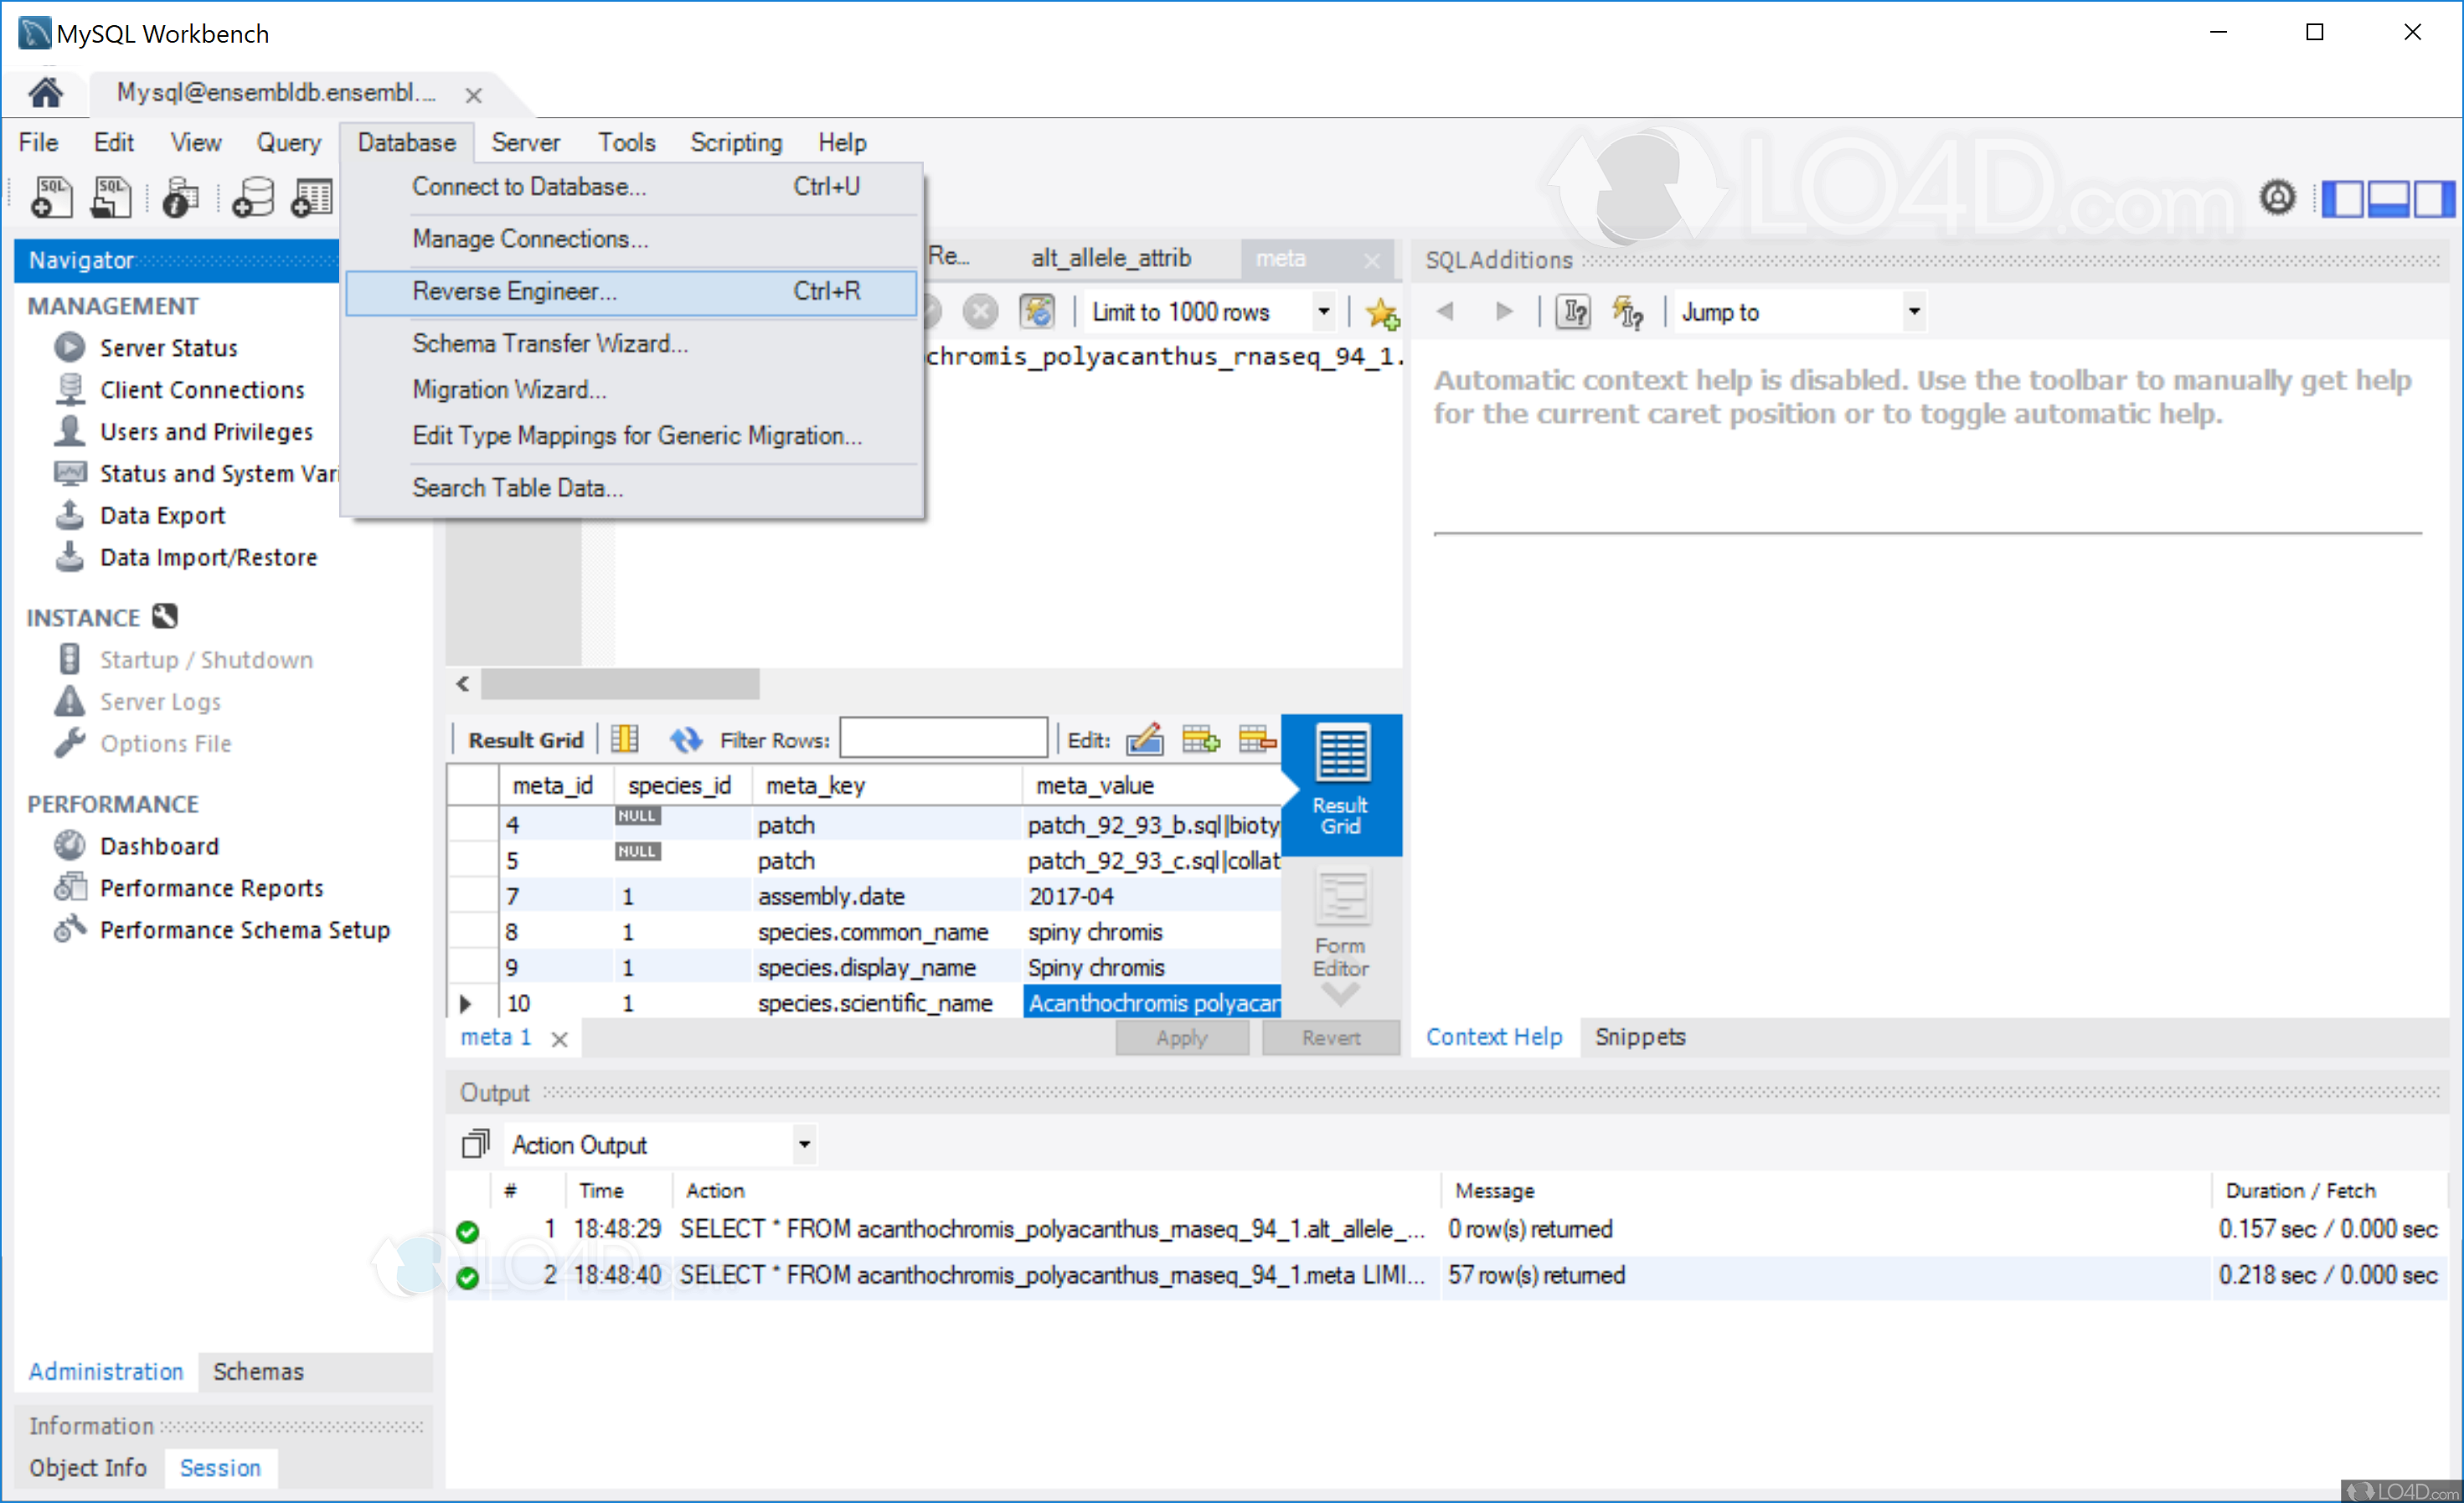
Task: Create a new schema in connected server
Action: pos(252,196)
